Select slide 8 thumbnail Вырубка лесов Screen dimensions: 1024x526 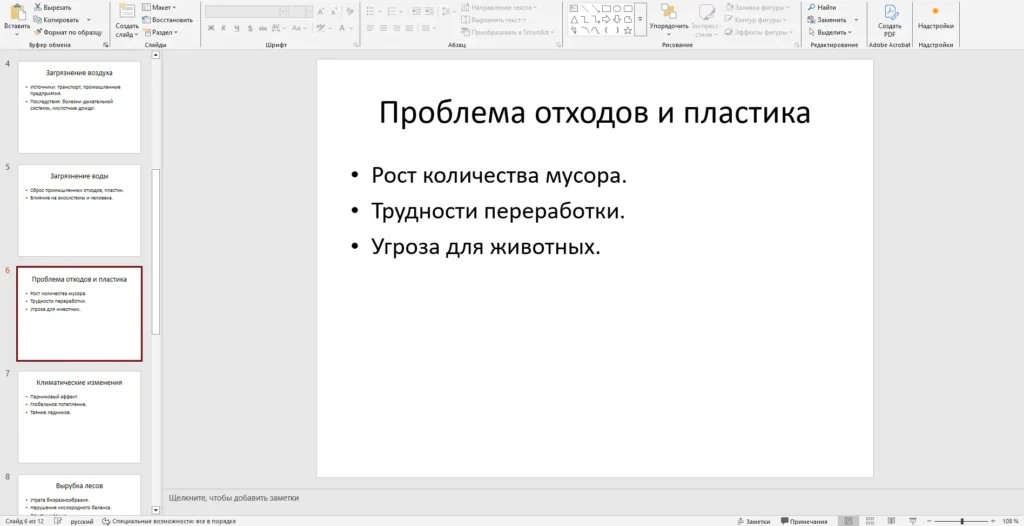coord(79,495)
